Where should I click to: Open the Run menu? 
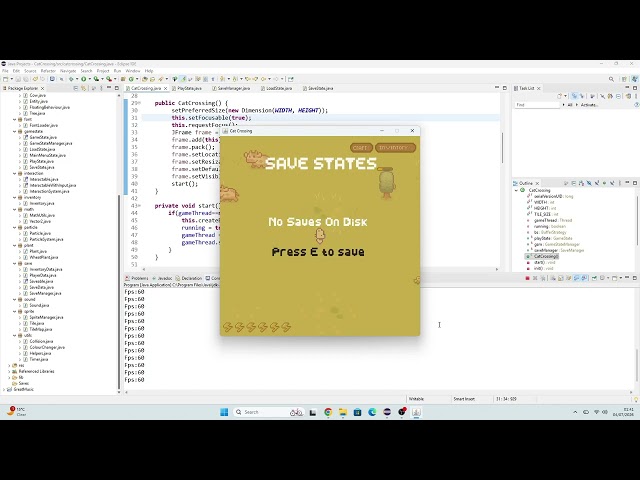(118, 71)
